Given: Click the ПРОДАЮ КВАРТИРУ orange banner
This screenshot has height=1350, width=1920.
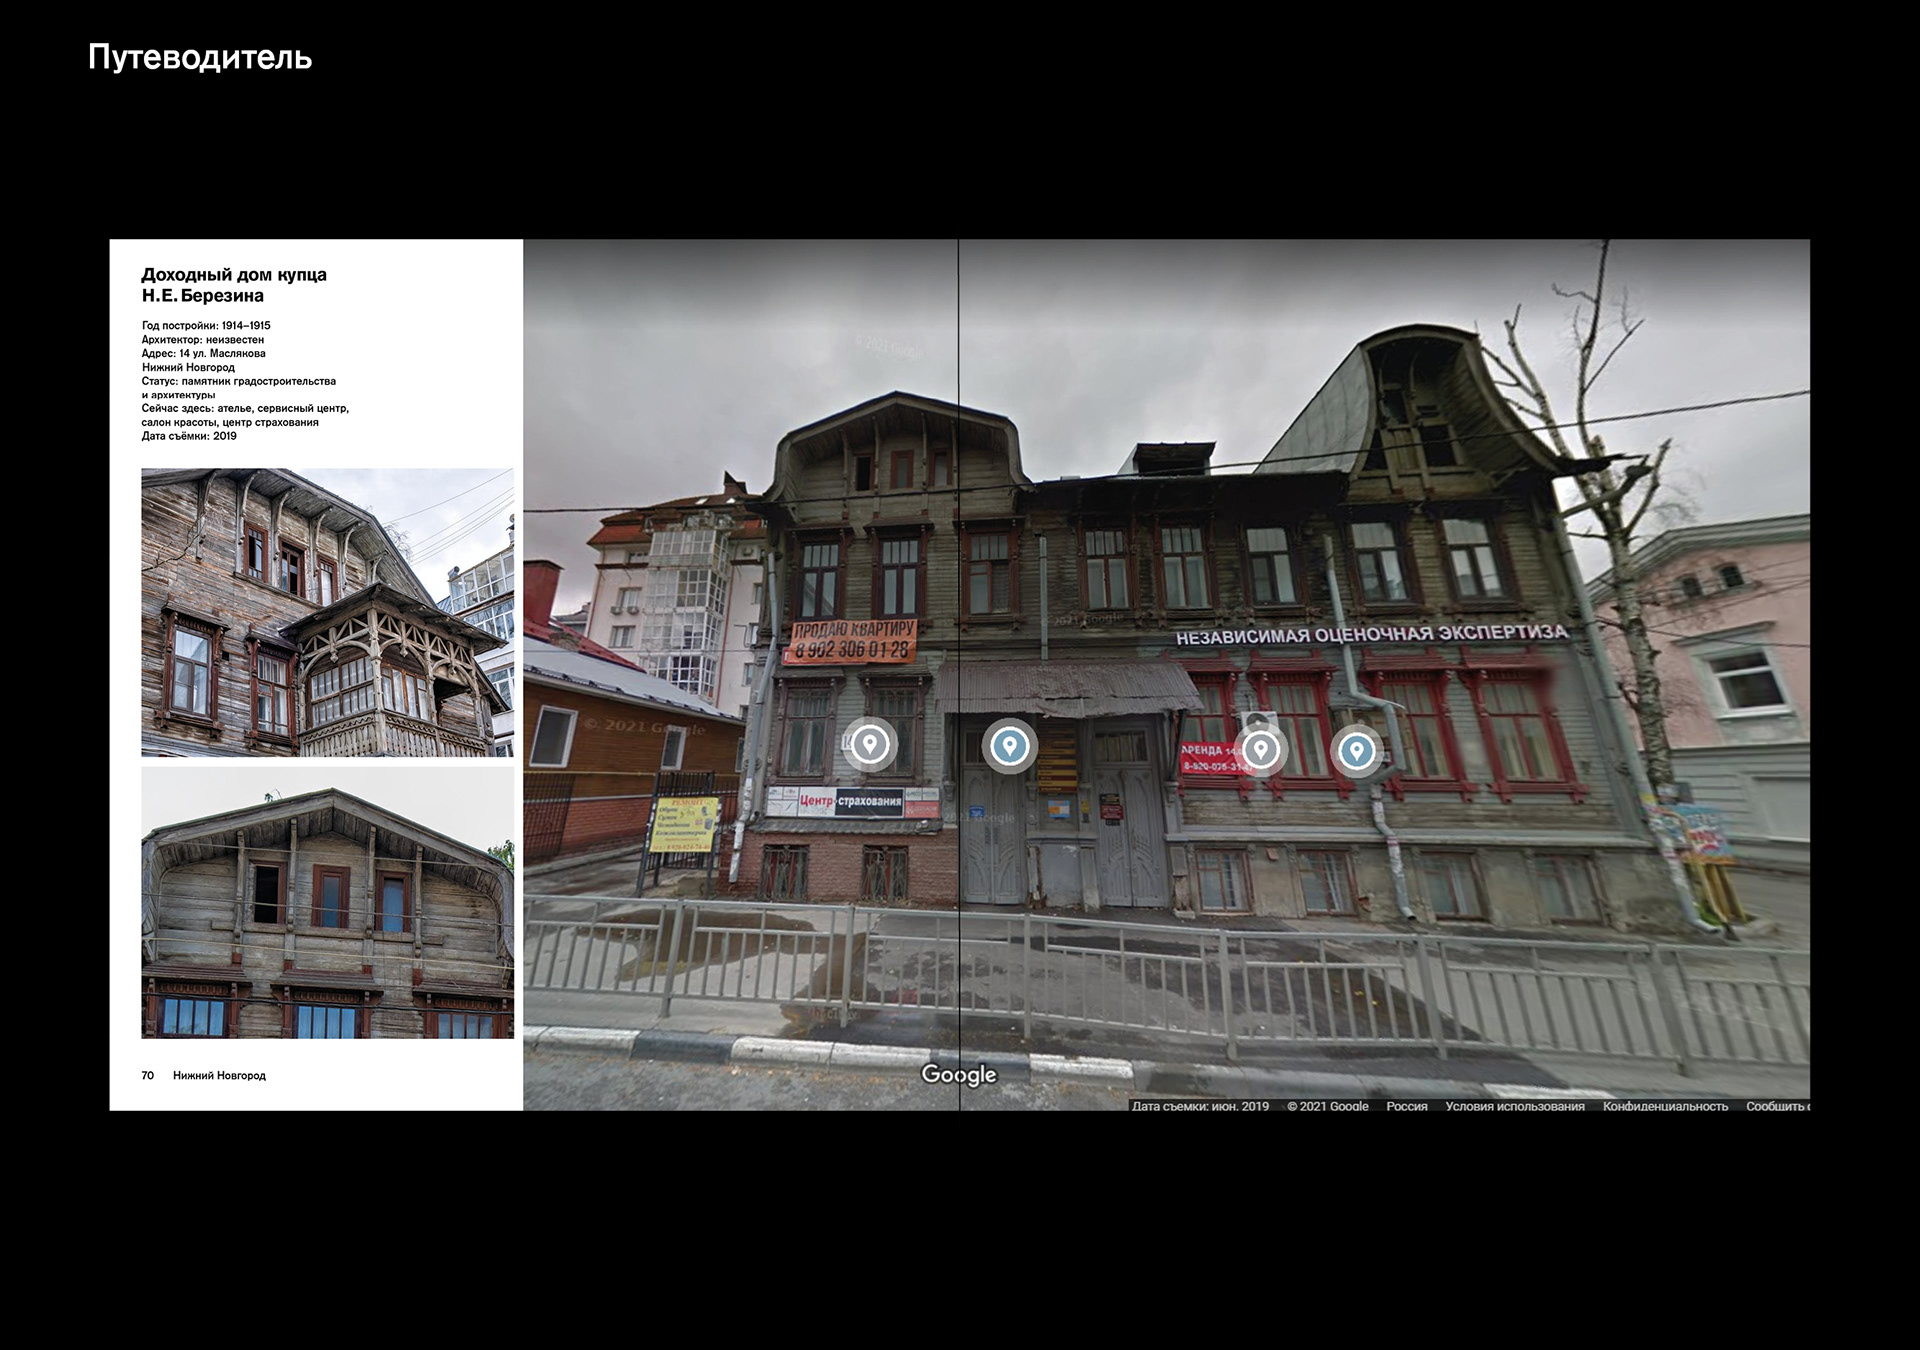Looking at the screenshot, I should coord(853,640).
